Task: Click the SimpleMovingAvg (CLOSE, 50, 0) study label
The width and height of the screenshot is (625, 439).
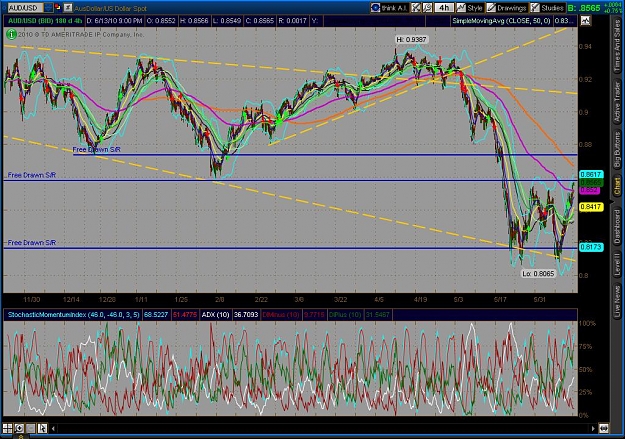Action: (502, 21)
